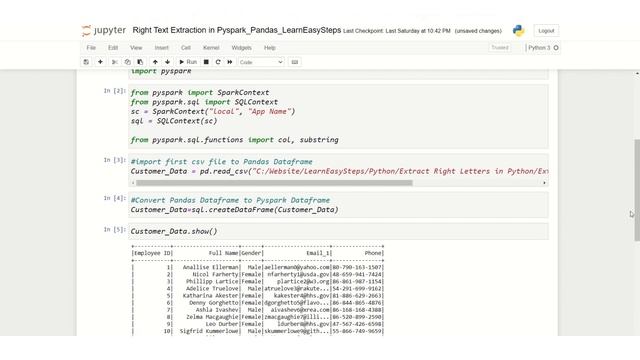
Task: Open the Widgets menu
Action: 242,48
